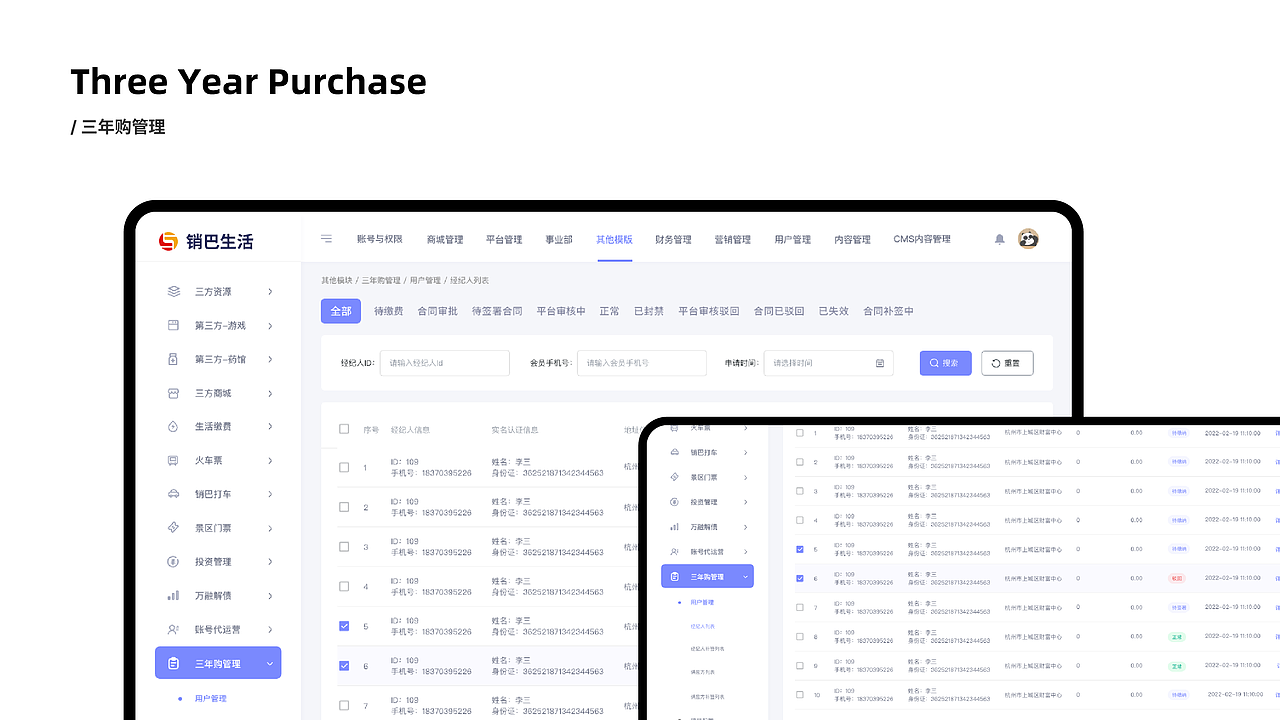This screenshot has height=720, width=1280.
Task: Click the red 驳回 status tag in row 6
Action: click(1177, 579)
